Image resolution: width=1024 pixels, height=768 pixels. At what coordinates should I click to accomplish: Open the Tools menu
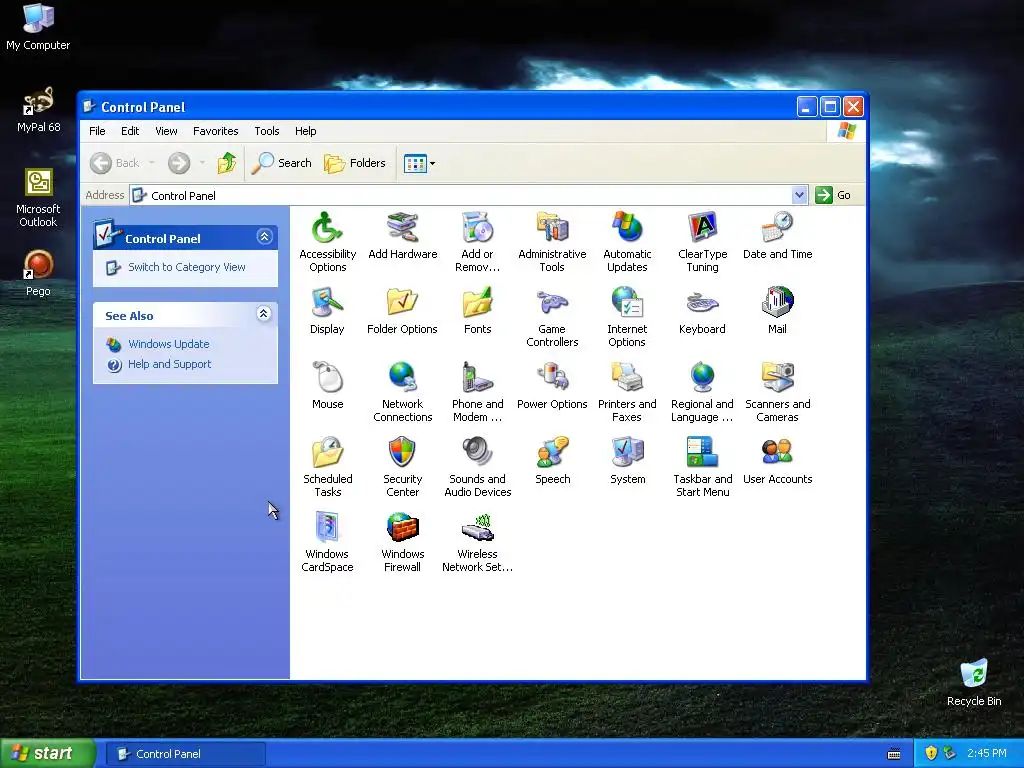[x=266, y=131]
